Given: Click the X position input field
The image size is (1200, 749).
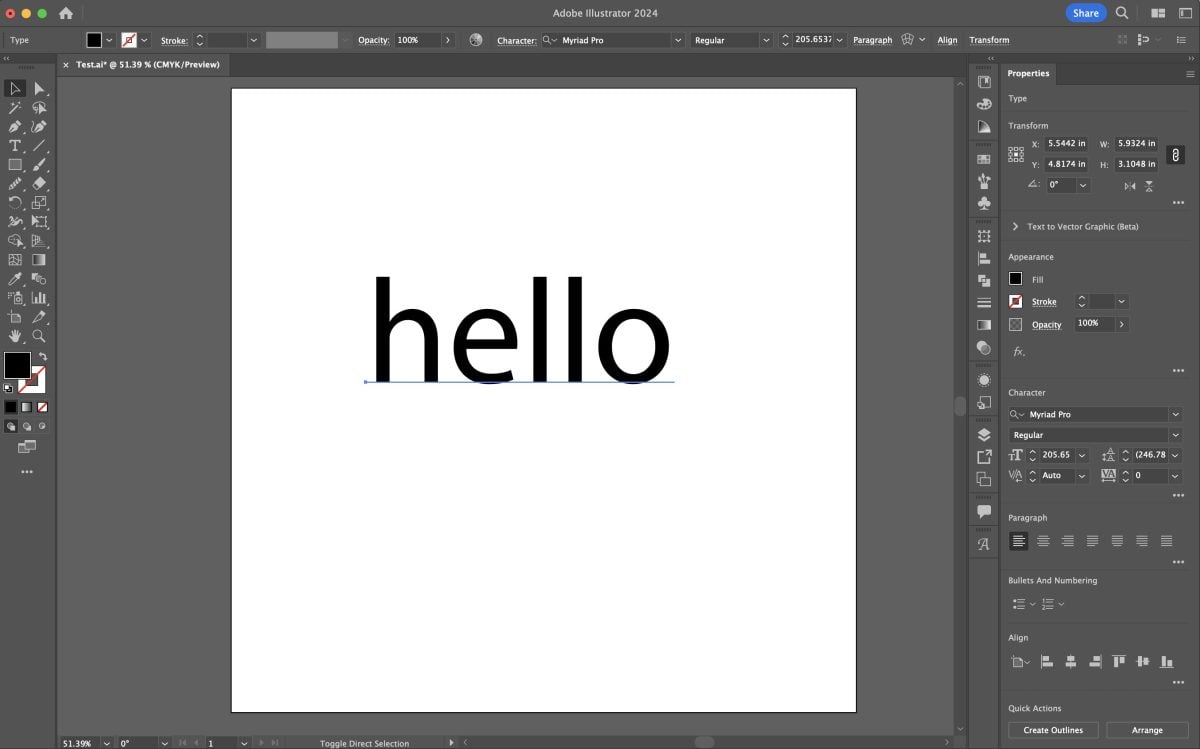Looking at the screenshot, I should click(x=1066, y=144).
